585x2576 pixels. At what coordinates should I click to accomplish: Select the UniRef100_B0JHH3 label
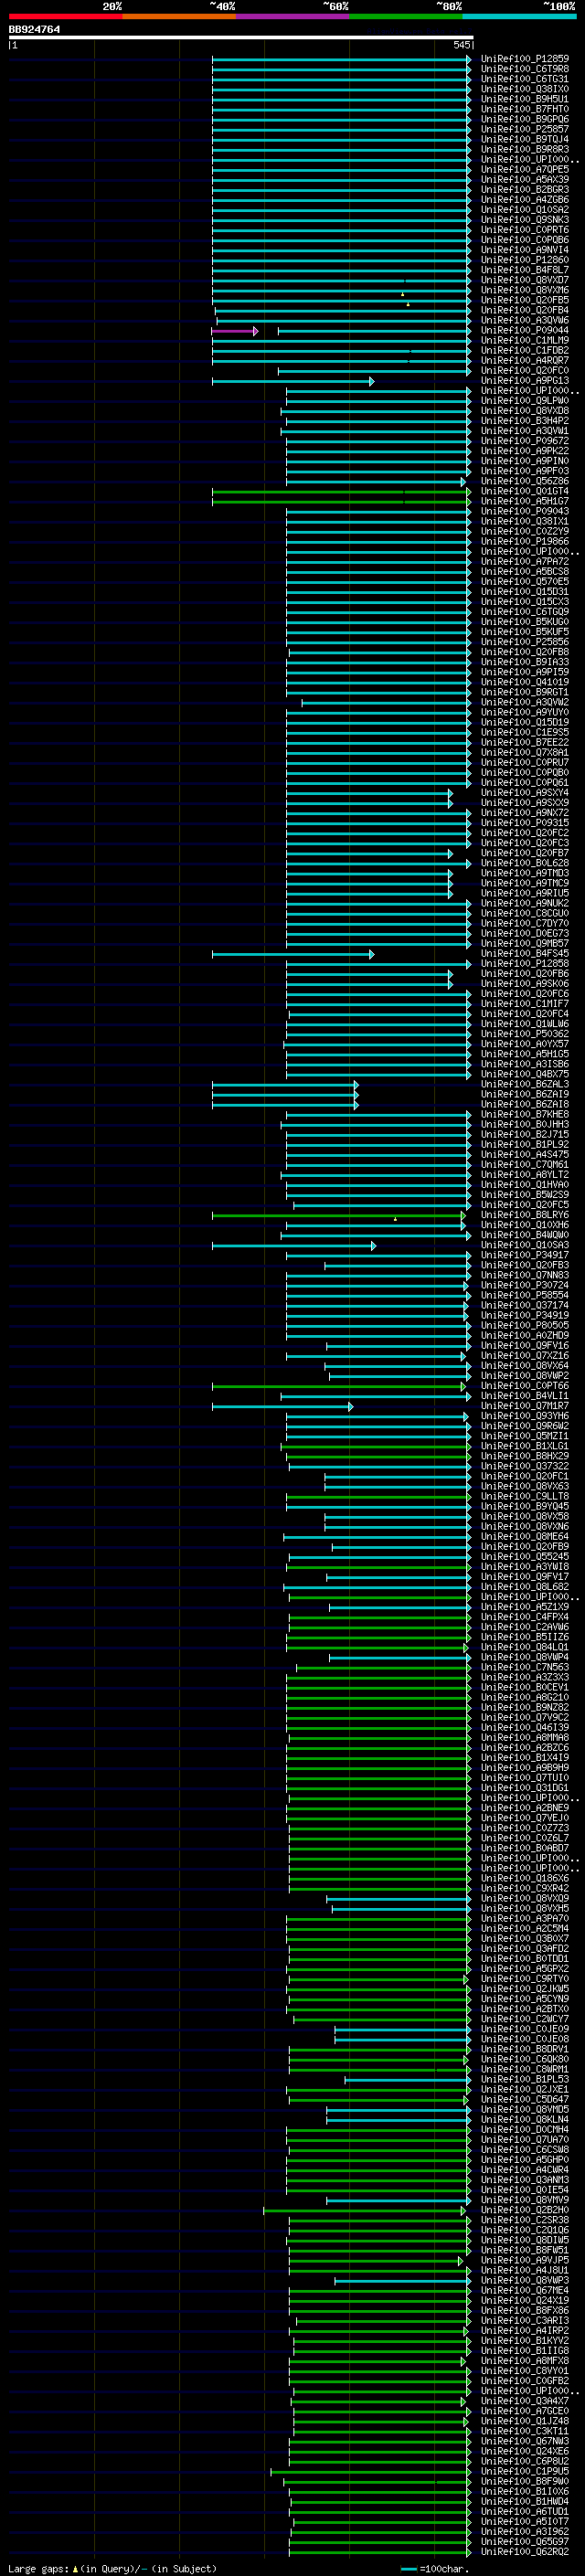coord(525,1125)
